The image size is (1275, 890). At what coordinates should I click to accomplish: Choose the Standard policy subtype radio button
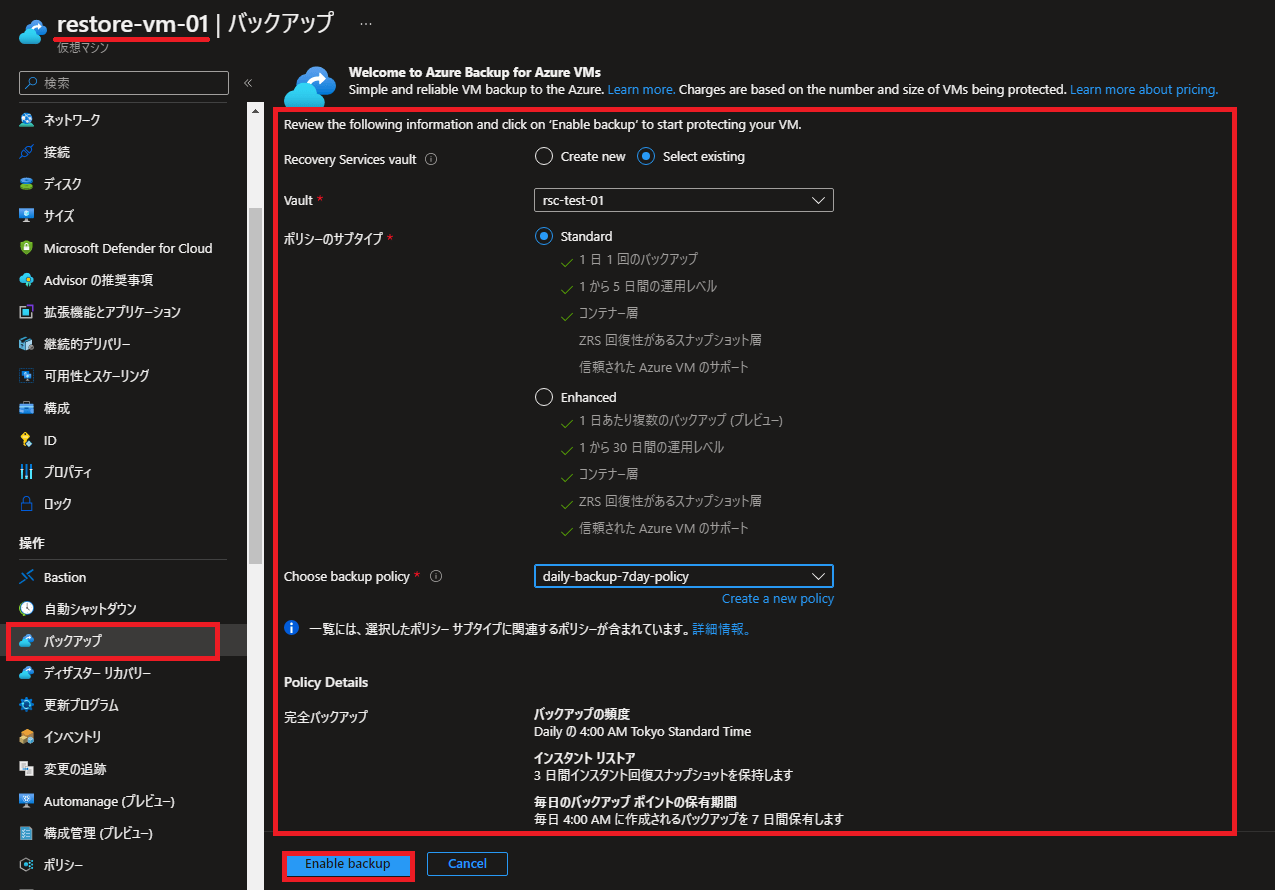(x=544, y=237)
